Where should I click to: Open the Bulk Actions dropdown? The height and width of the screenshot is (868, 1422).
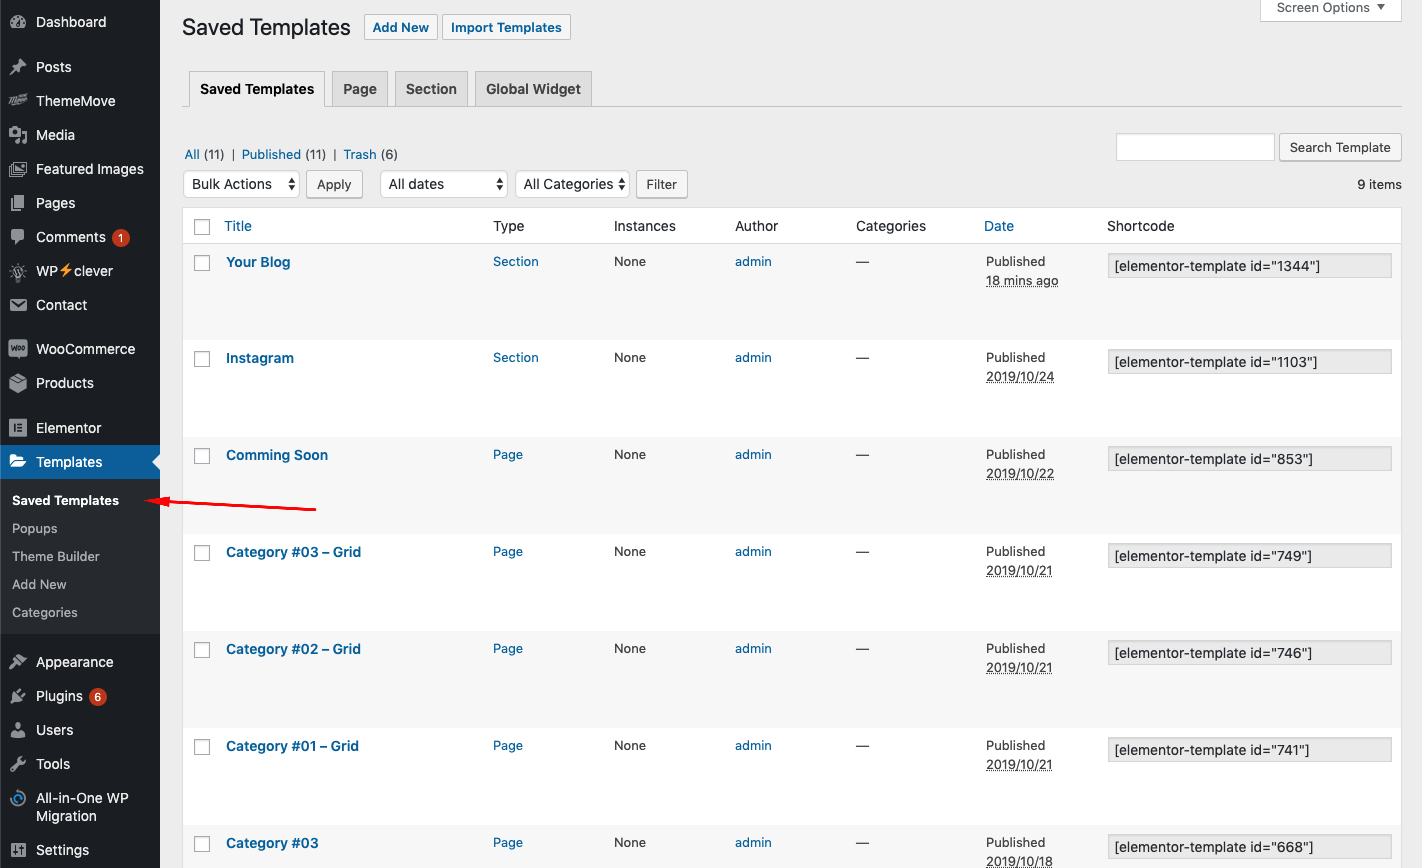[242, 184]
